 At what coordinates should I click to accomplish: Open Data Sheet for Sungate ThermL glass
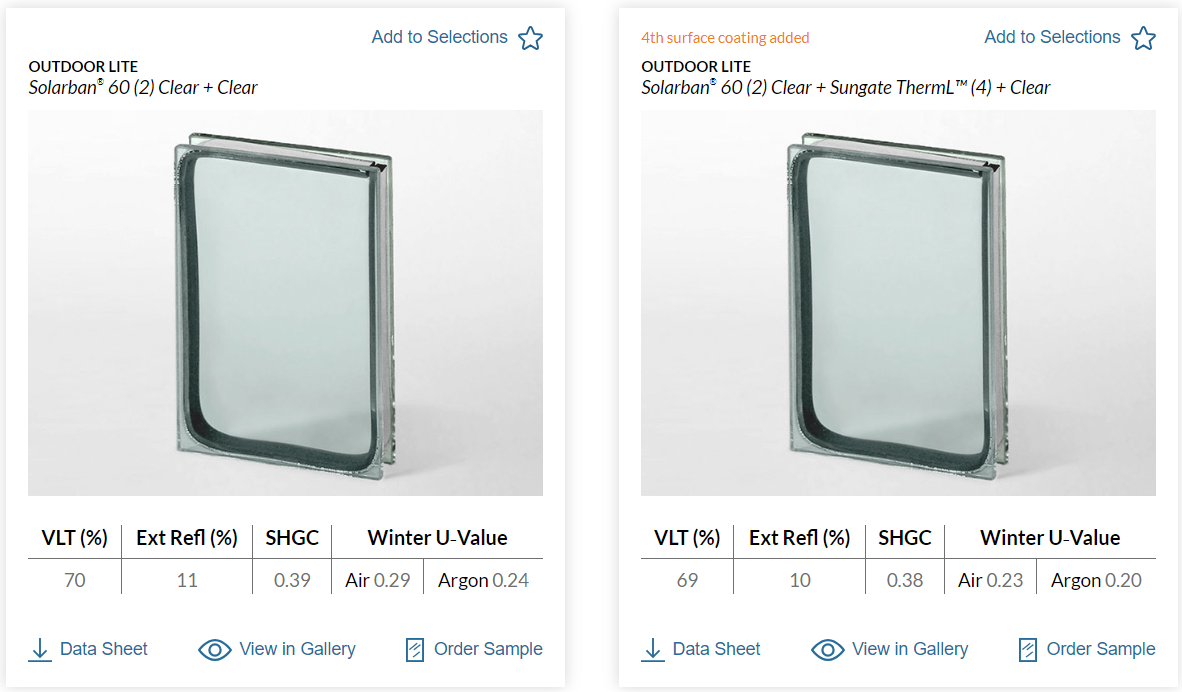click(716, 649)
